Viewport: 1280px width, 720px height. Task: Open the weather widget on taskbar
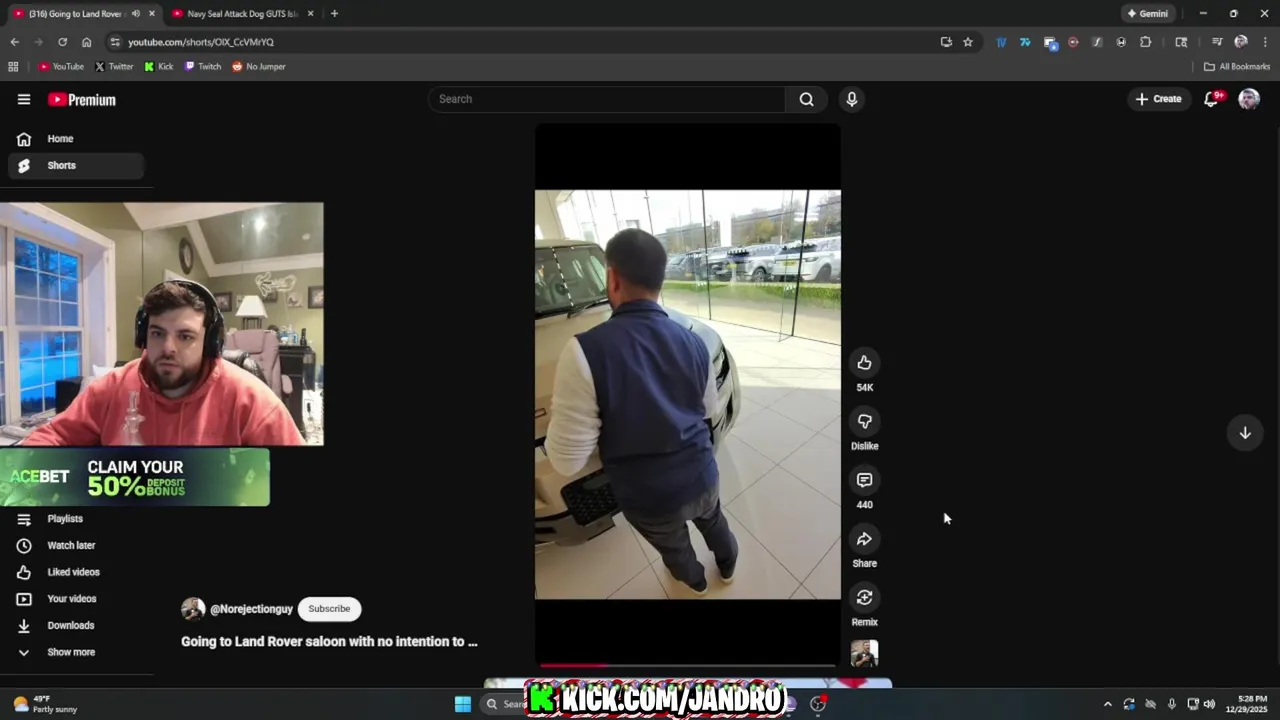tap(44, 704)
